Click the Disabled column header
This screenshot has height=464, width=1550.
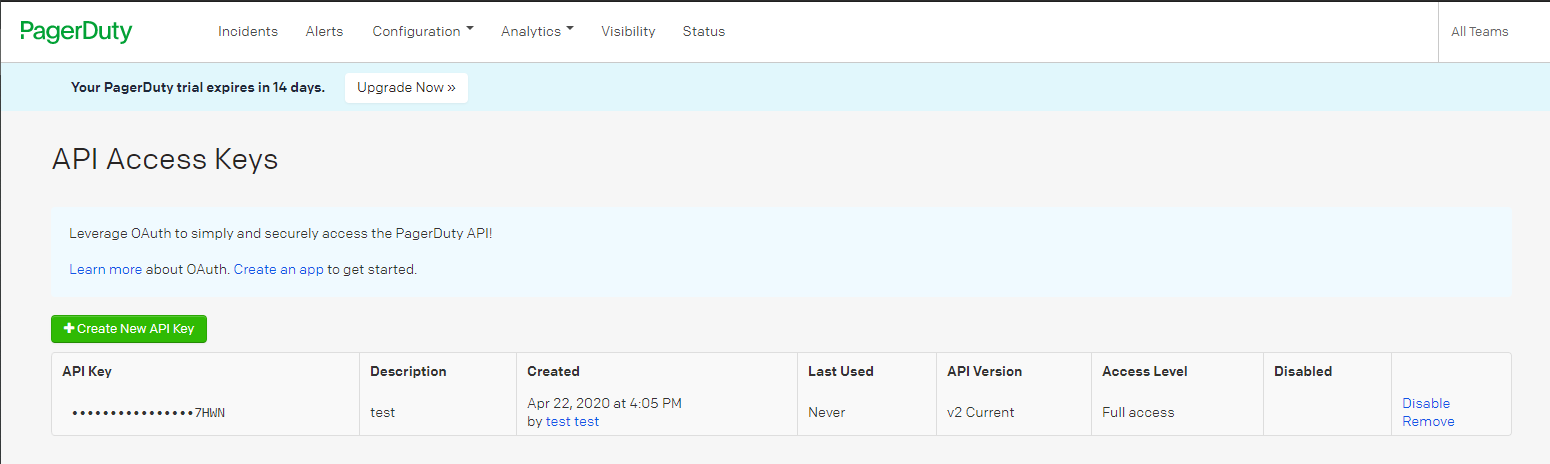pyautogui.click(x=1303, y=371)
